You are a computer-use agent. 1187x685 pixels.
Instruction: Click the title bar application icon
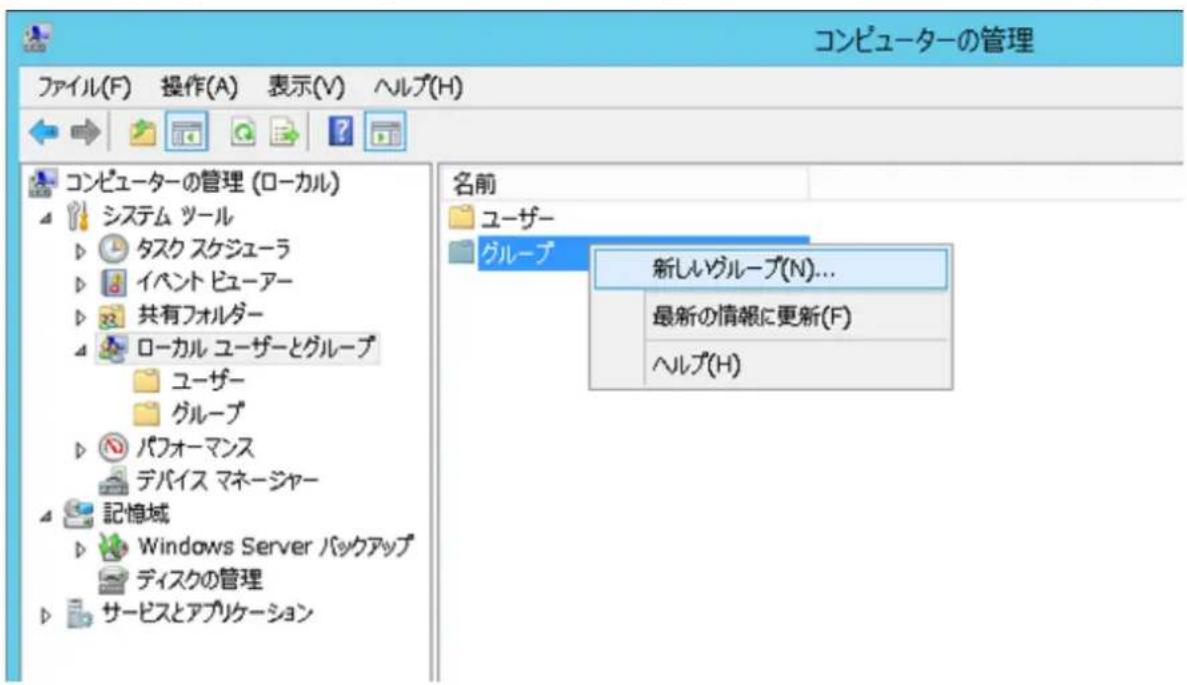37,37
